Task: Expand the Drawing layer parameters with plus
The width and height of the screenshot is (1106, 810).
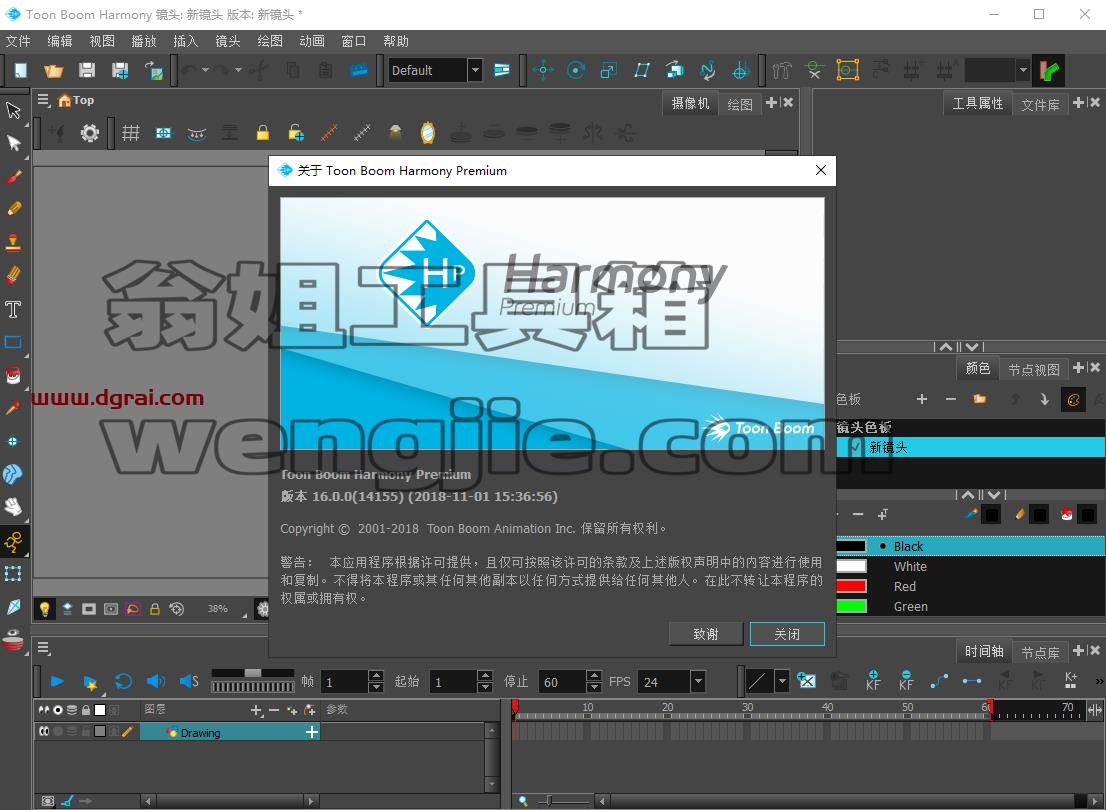Action: click(x=312, y=732)
